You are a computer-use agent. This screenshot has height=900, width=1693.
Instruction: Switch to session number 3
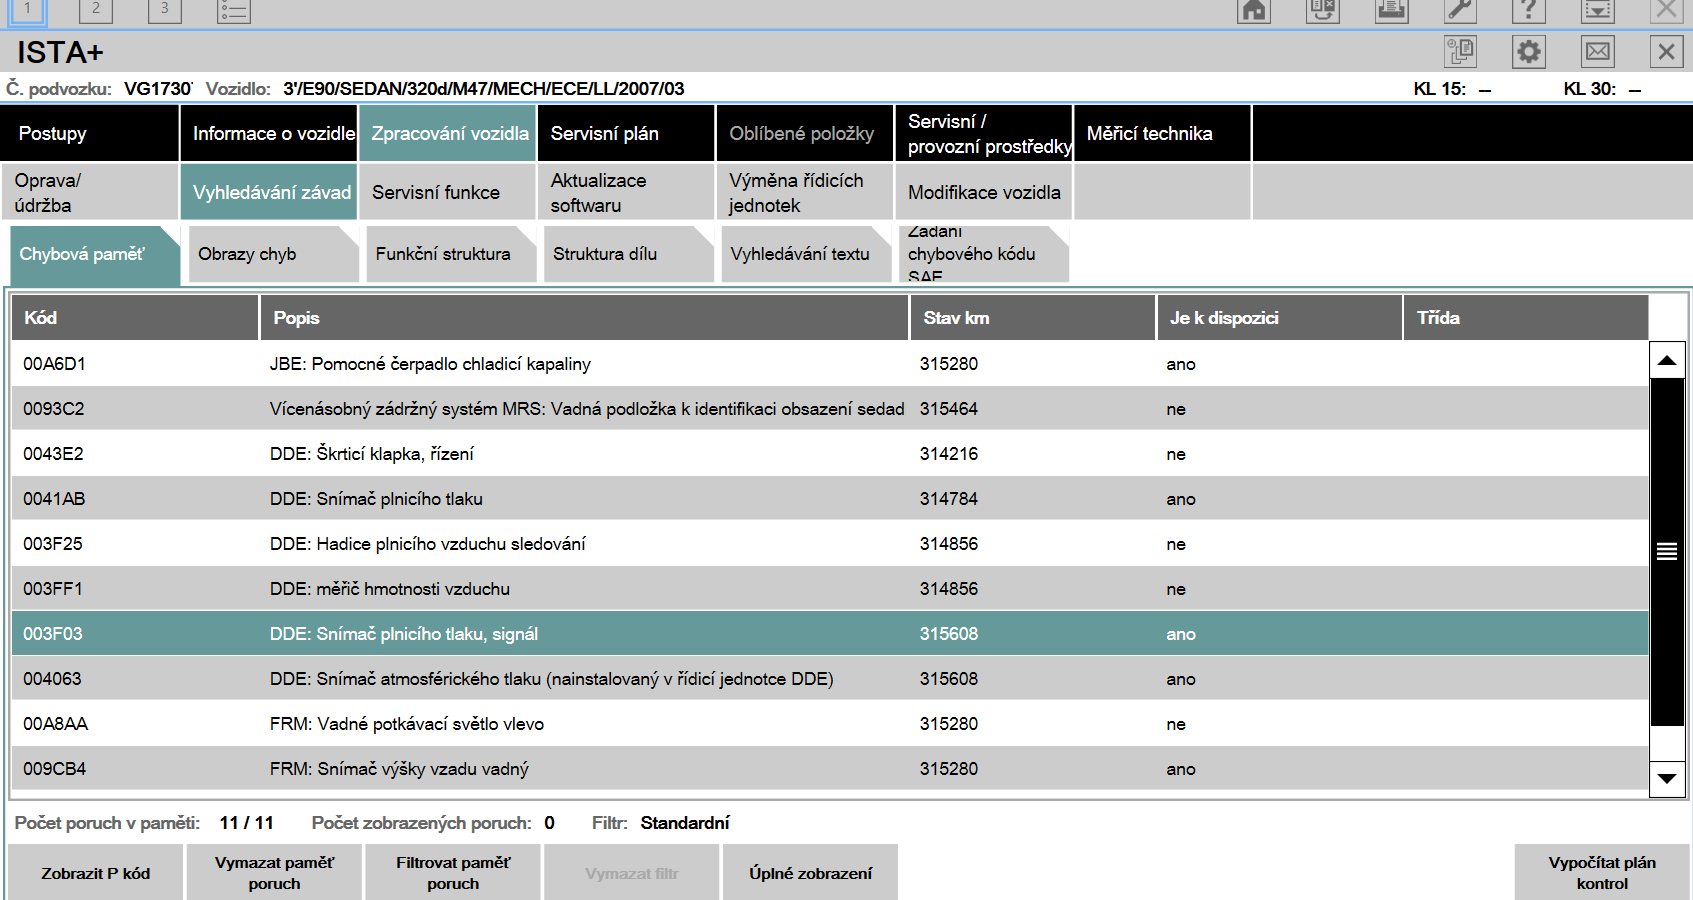pyautogui.click(x=164, y=10)
